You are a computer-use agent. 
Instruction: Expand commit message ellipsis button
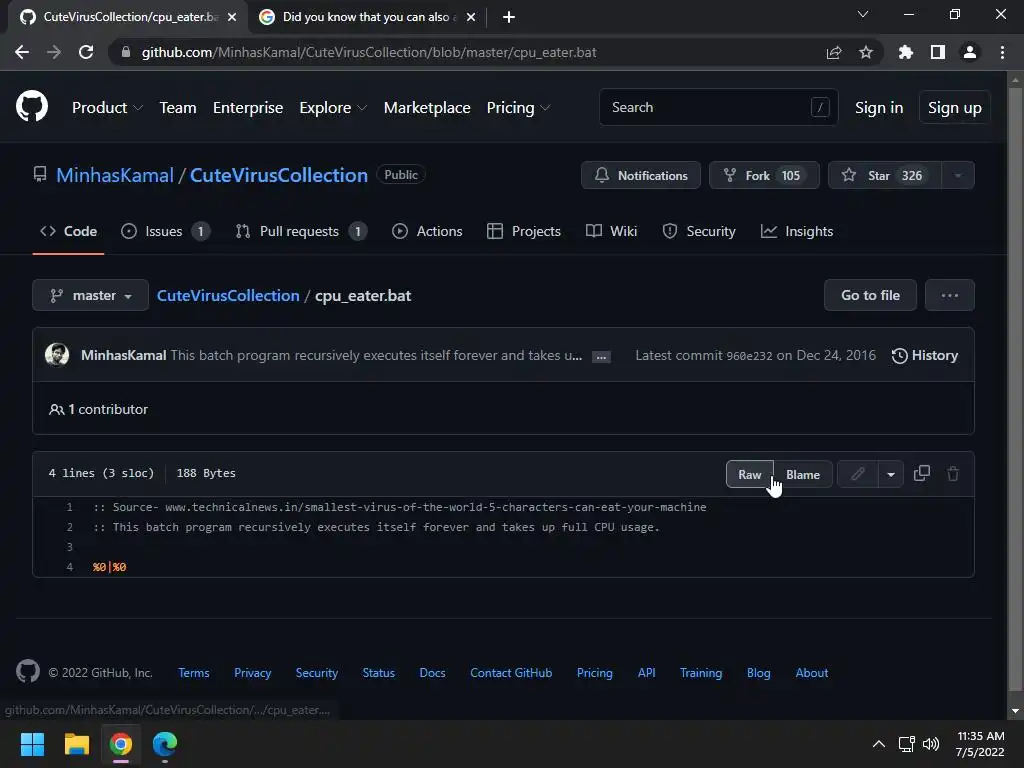click(601, 357)
